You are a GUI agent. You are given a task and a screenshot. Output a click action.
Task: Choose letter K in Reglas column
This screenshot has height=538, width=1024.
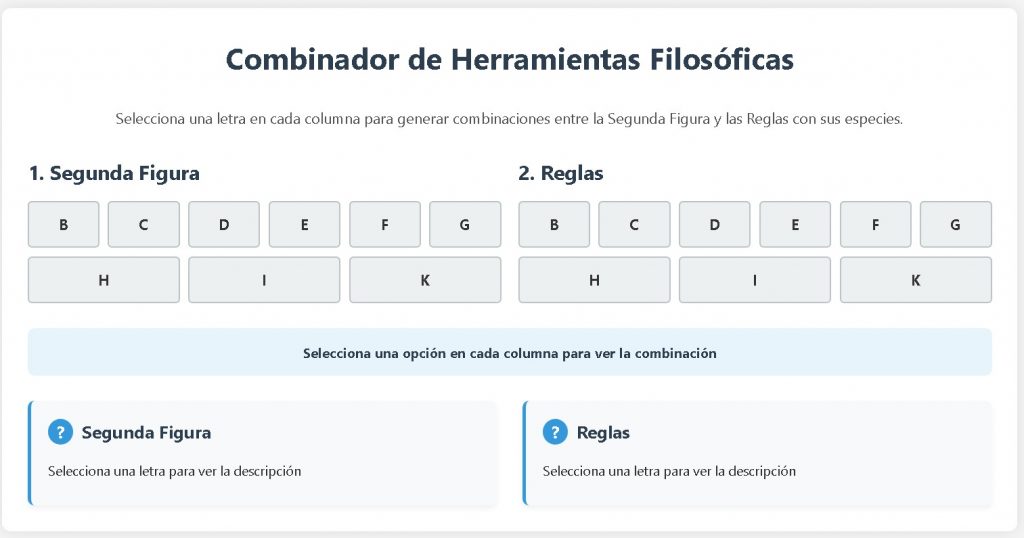tap(916, 280)
